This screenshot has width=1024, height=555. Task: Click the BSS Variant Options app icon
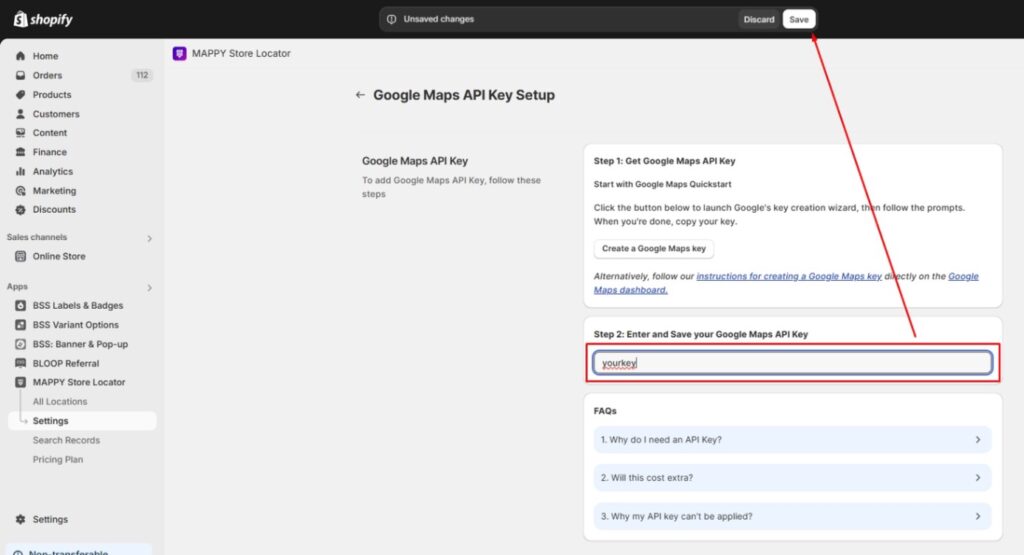[x=20, y=325]
